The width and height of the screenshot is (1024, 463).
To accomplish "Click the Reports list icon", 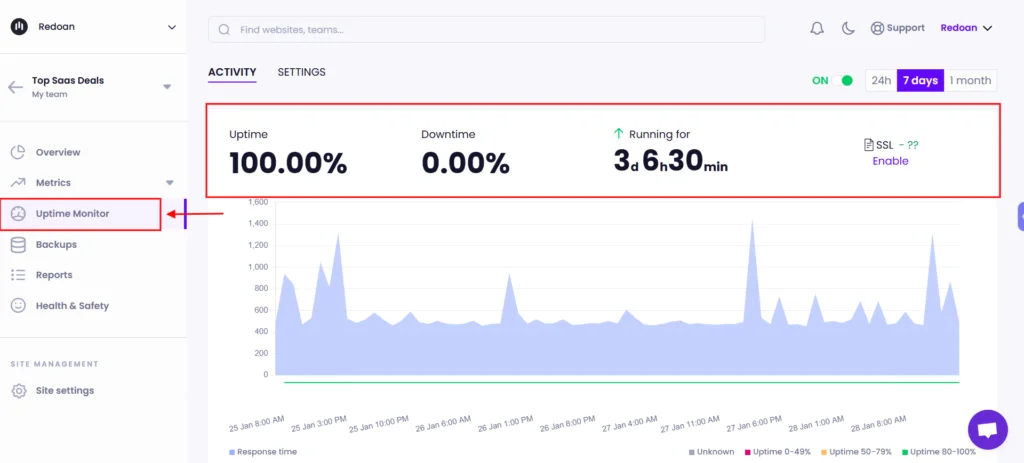I will pyautogui.click(x=18, y=275).
